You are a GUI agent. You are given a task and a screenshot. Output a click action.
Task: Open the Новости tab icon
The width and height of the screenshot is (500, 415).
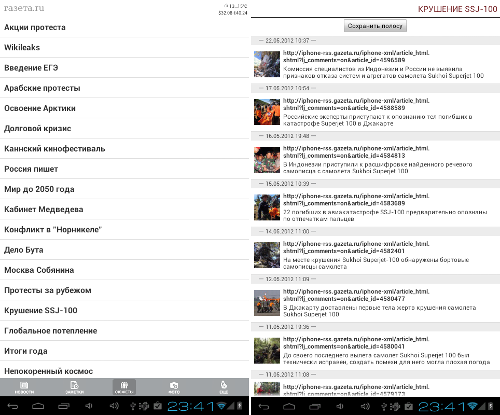click(24, 388)
